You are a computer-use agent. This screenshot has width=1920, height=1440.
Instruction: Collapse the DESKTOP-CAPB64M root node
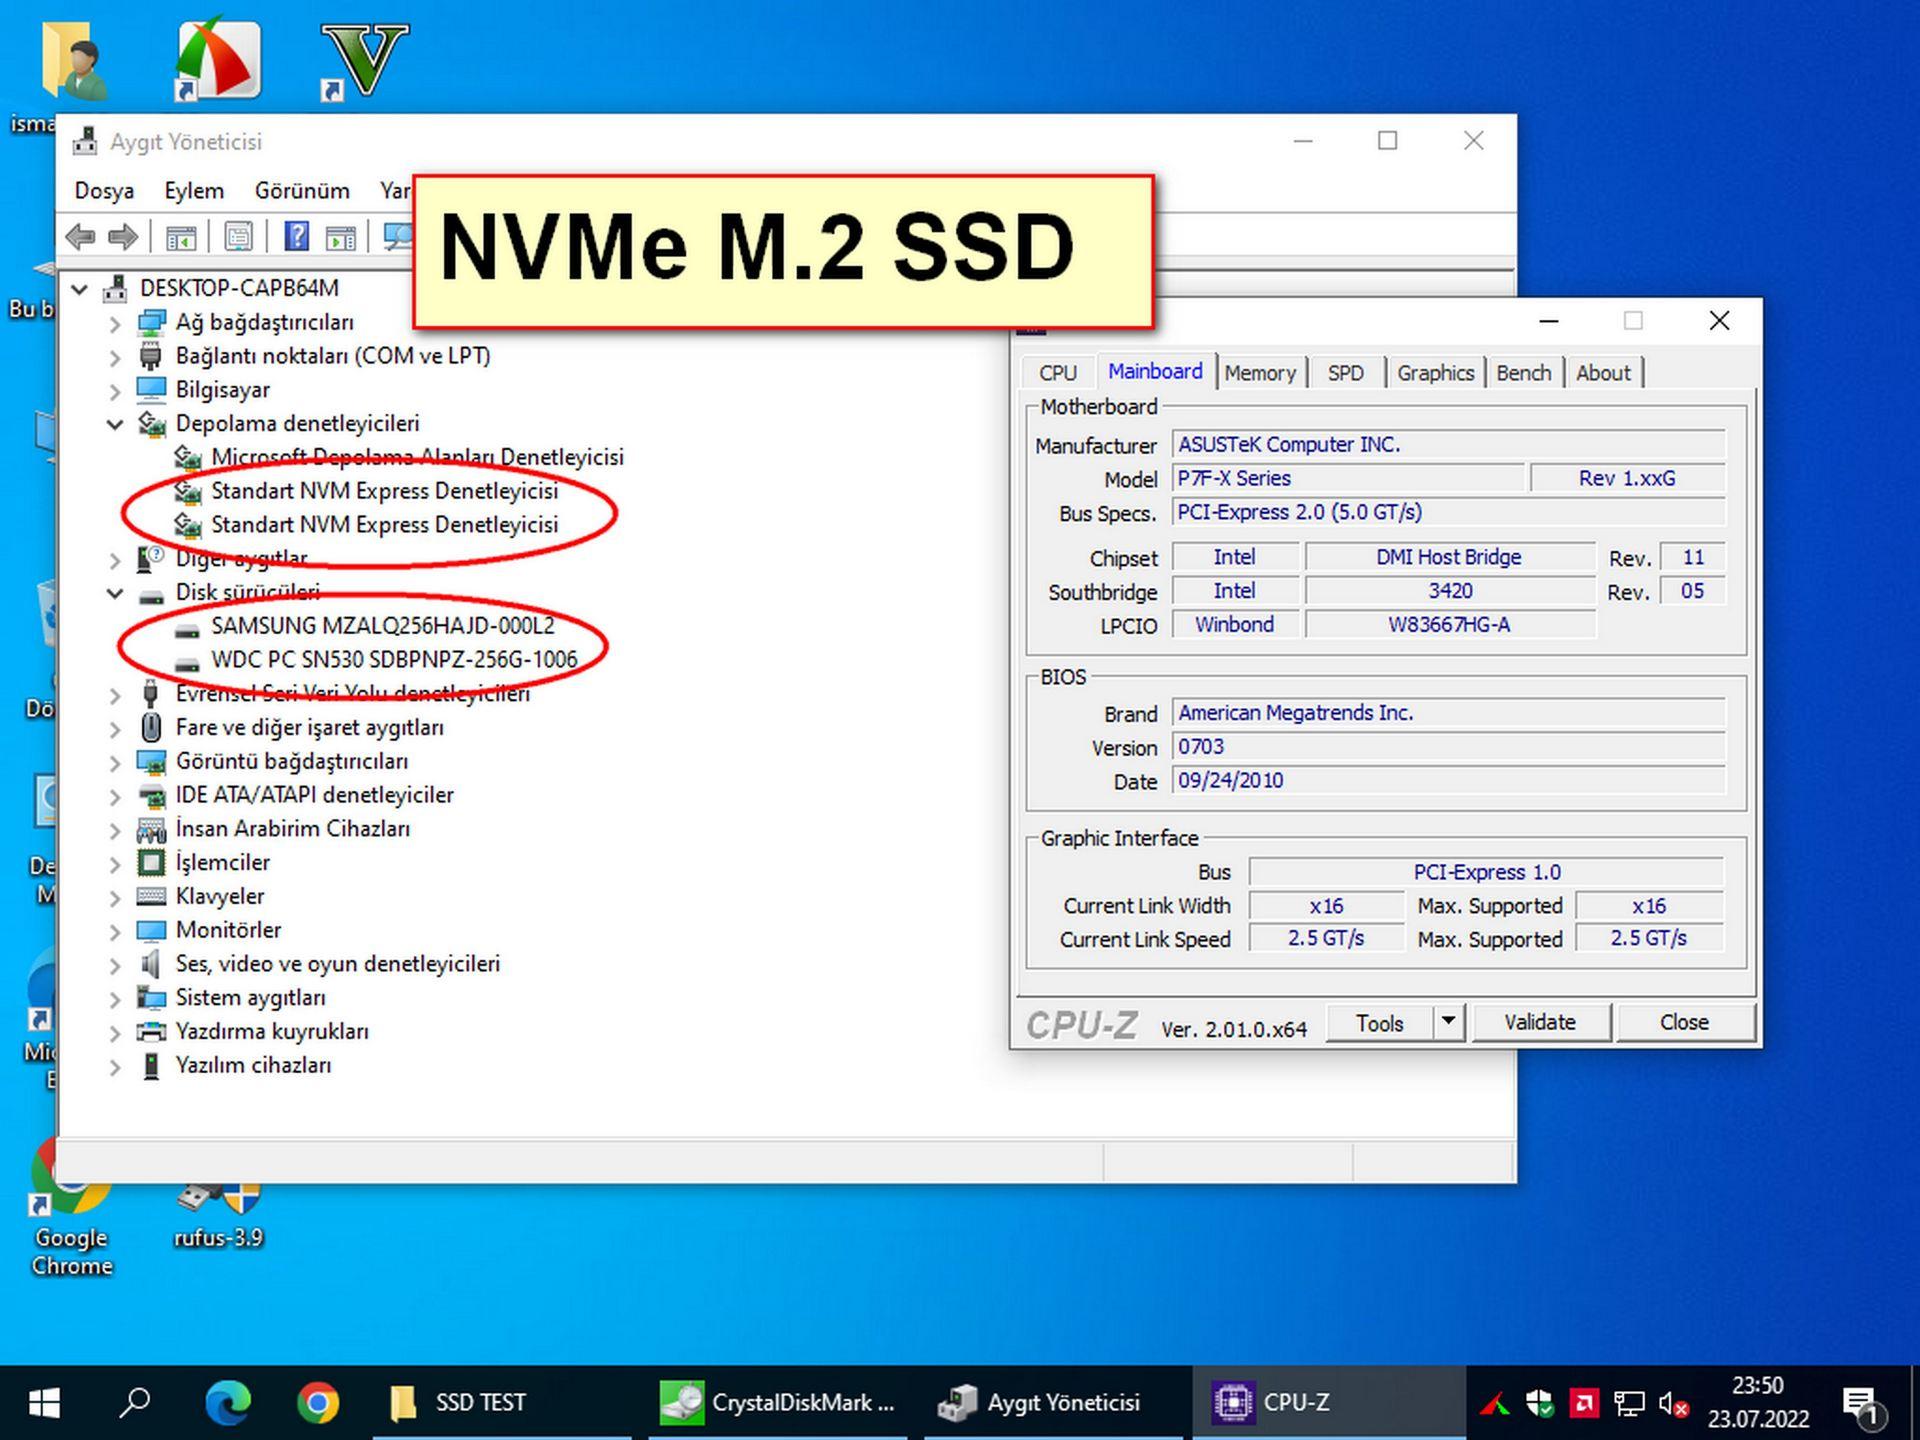click(79, 289)
